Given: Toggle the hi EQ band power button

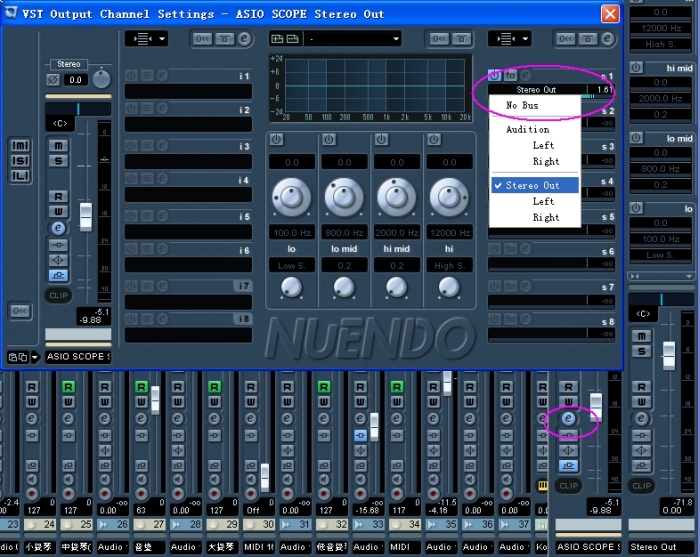Looking at the screenshot, I should coord(433,140).
